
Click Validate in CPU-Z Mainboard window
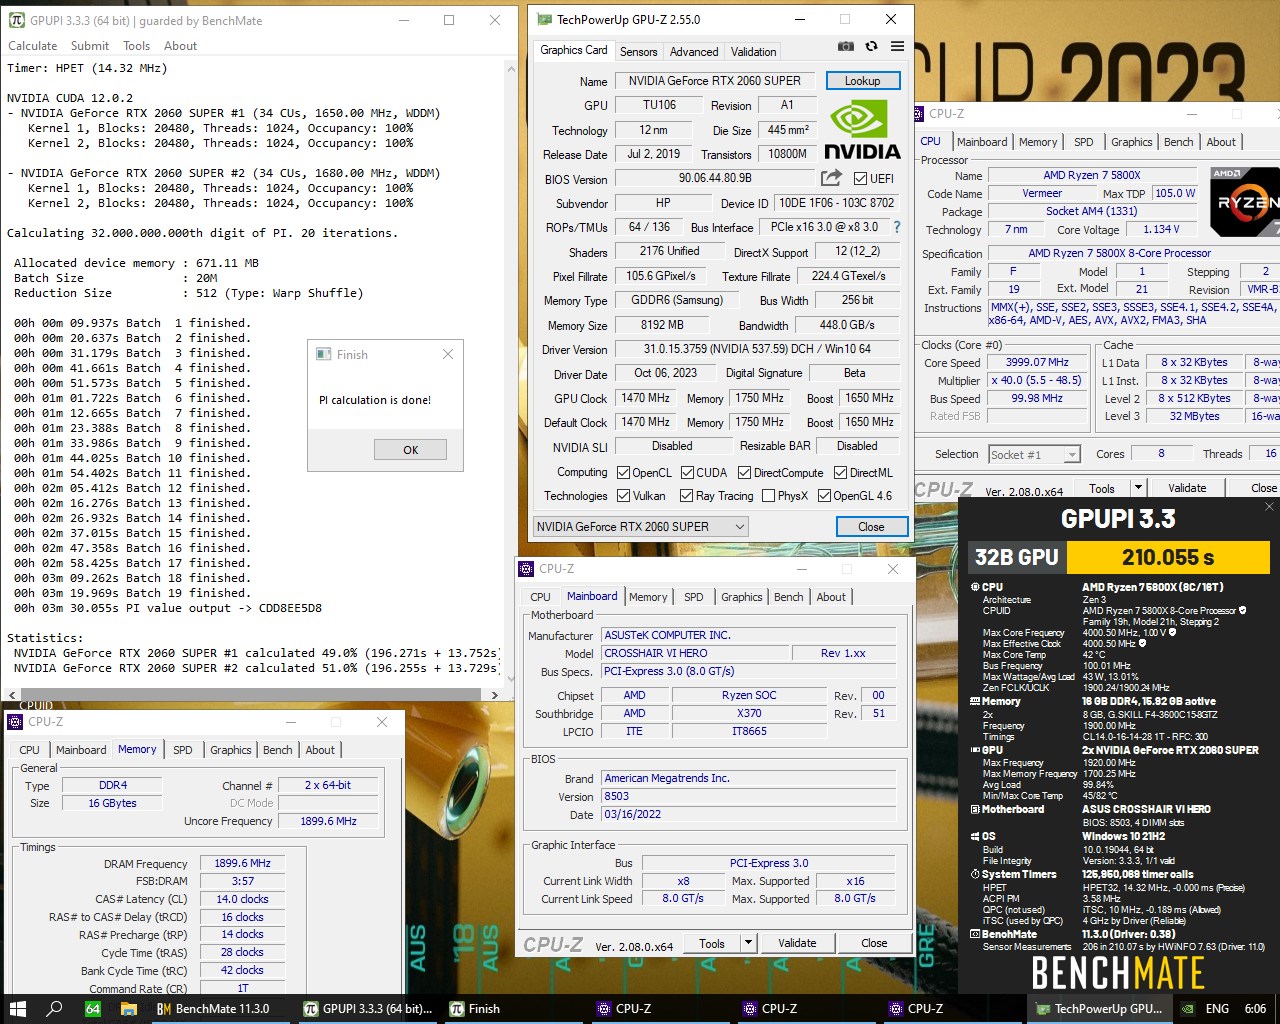(x=797, y=943)
